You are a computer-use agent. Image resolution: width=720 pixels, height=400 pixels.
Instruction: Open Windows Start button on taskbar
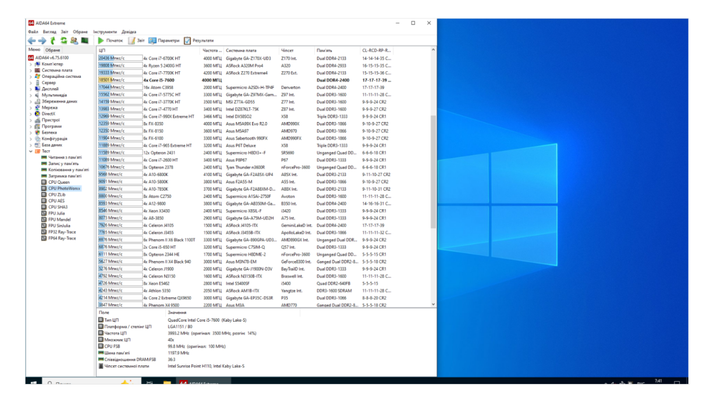(x=34, y=381)
